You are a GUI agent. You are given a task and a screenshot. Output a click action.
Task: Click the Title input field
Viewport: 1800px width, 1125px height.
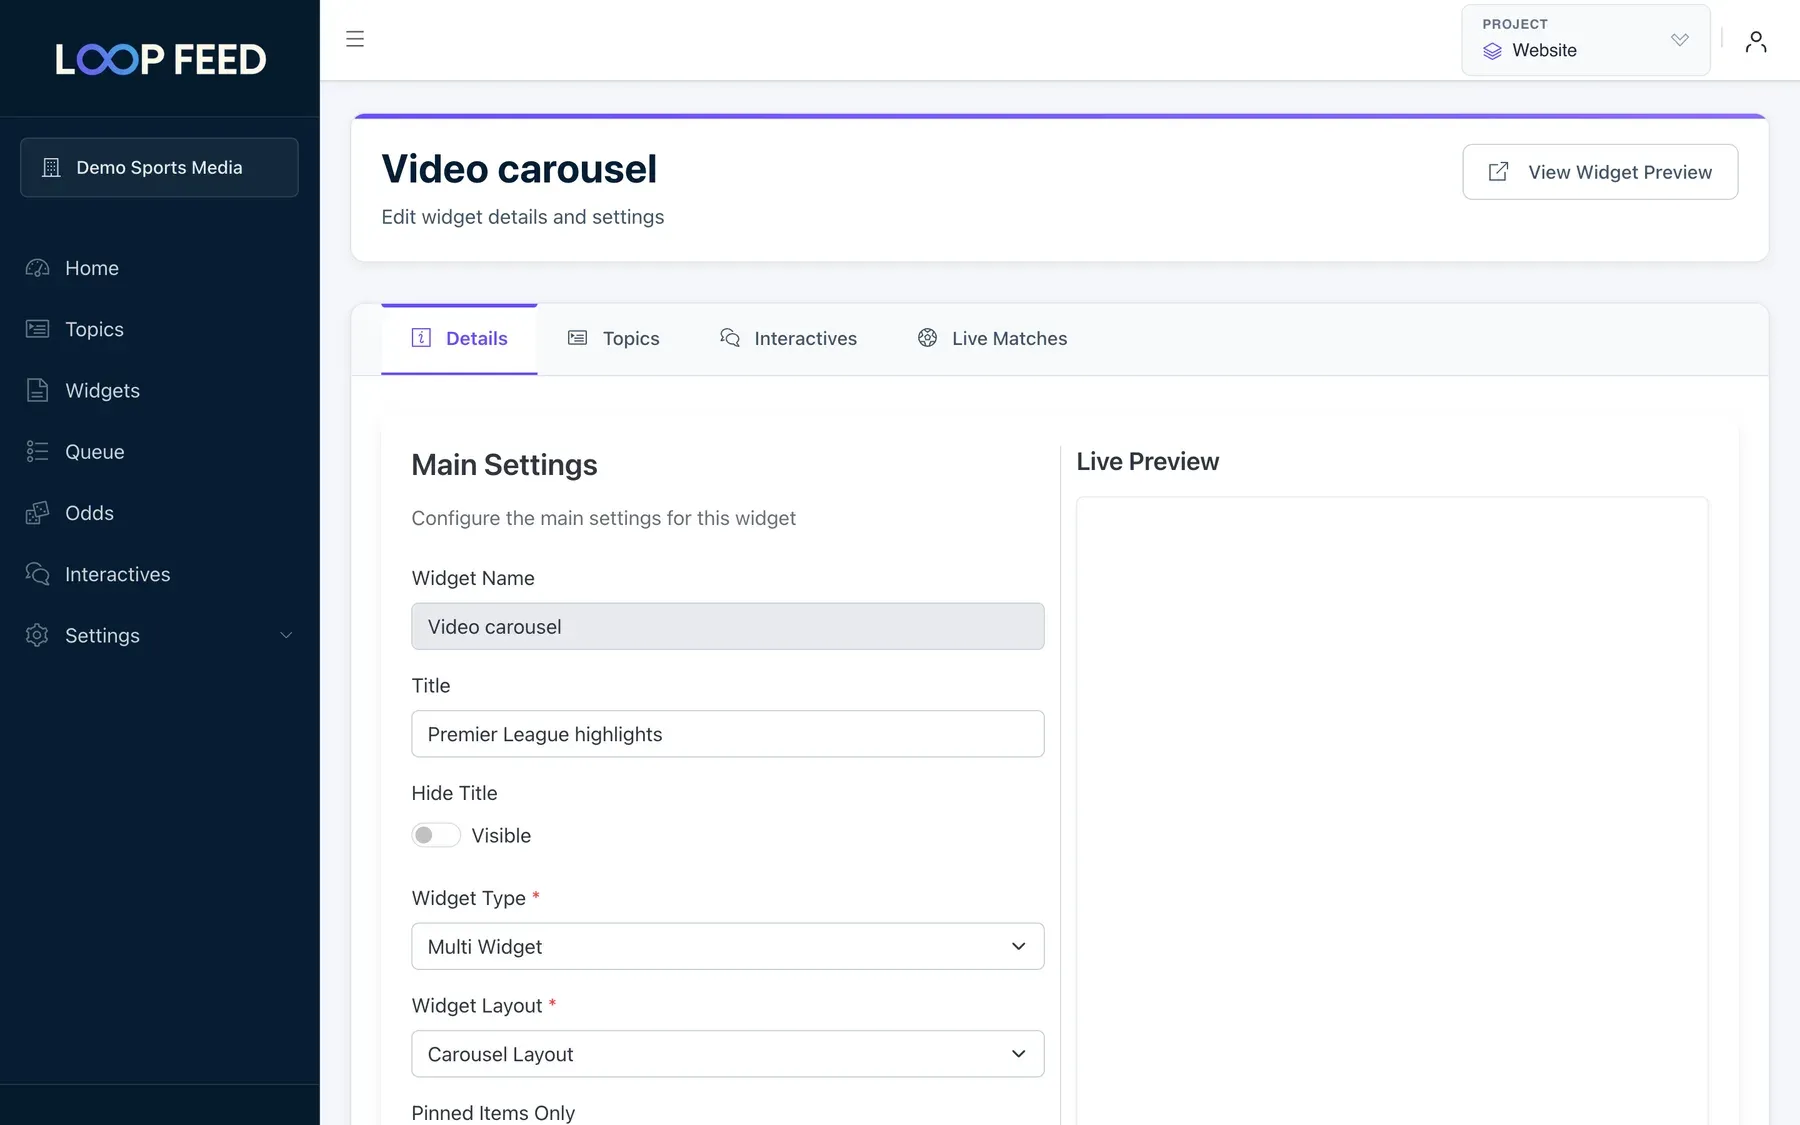tap(728, 734)
